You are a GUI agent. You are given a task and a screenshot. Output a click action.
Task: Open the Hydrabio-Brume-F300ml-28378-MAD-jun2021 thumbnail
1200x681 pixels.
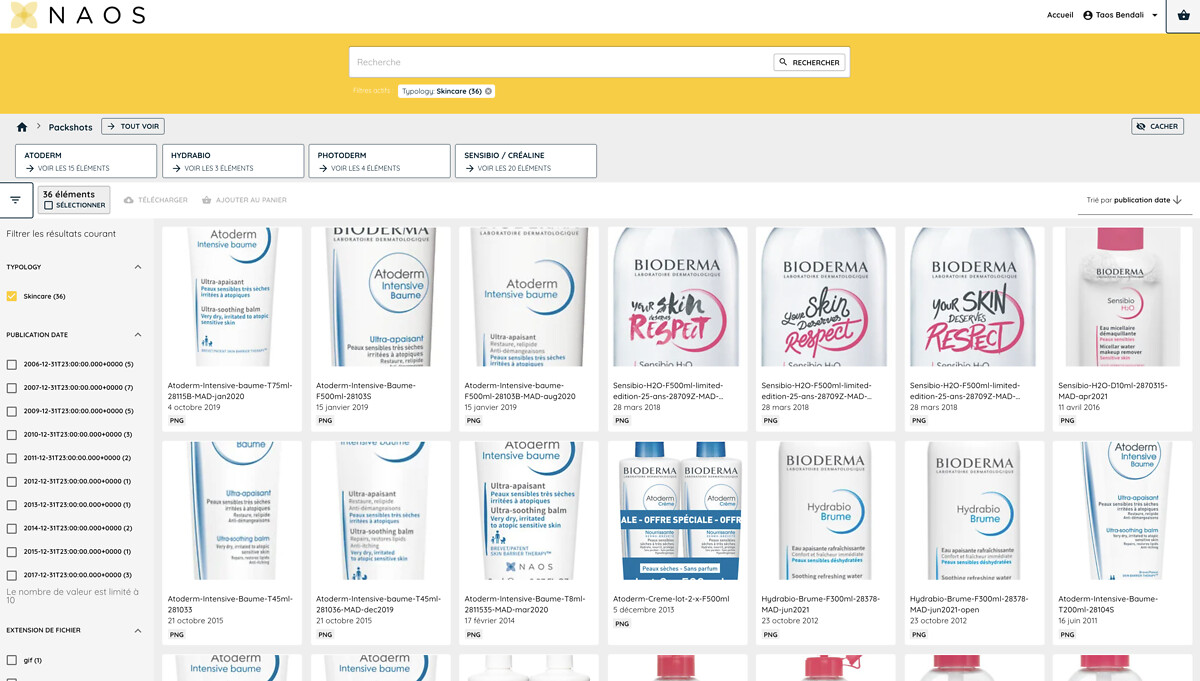coord(826,511)
